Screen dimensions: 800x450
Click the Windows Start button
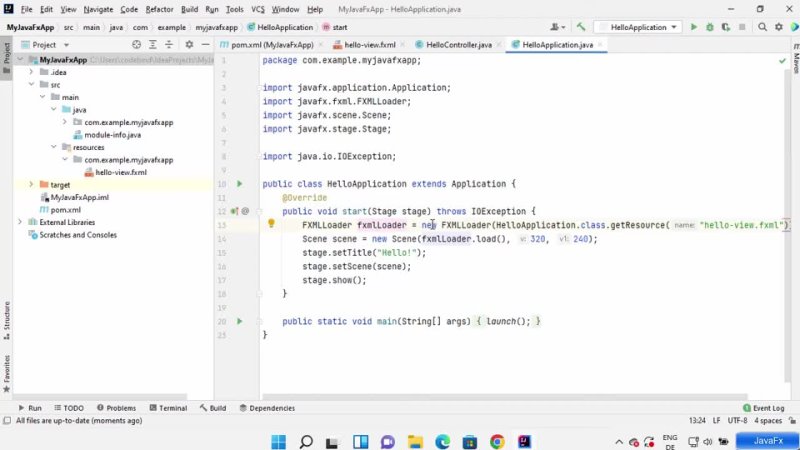279,441
